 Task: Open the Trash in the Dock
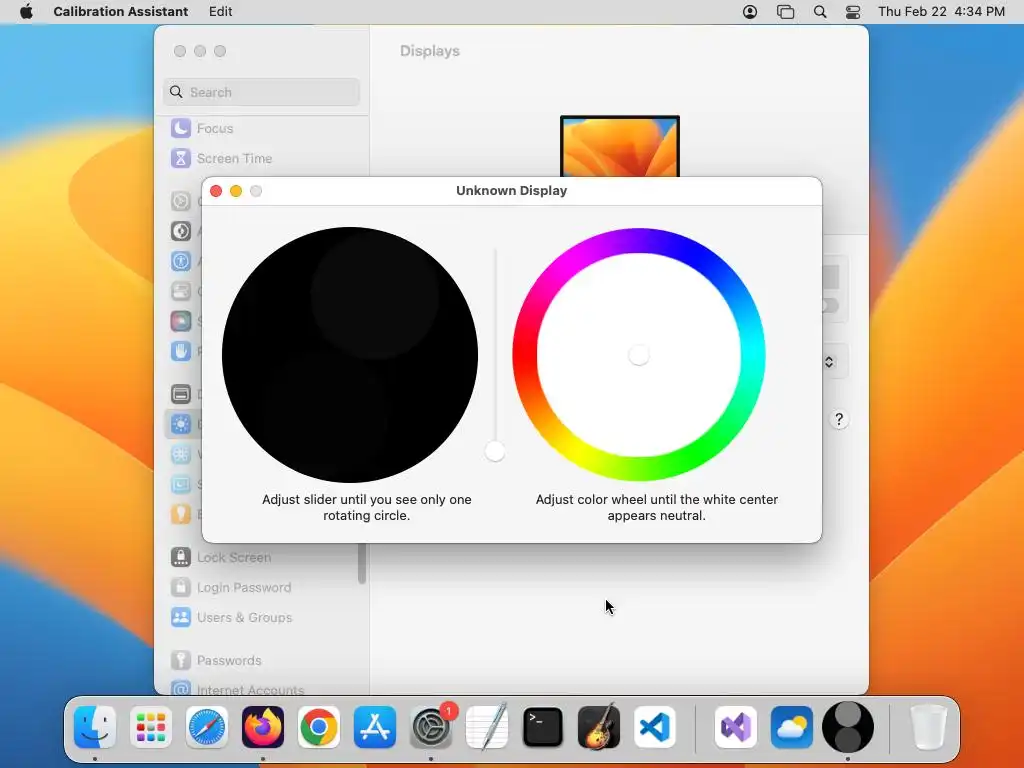928,727
